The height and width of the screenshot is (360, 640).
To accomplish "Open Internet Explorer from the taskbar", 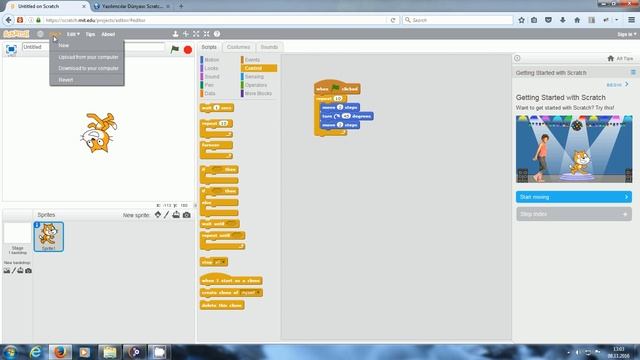I will click(36, 352).
